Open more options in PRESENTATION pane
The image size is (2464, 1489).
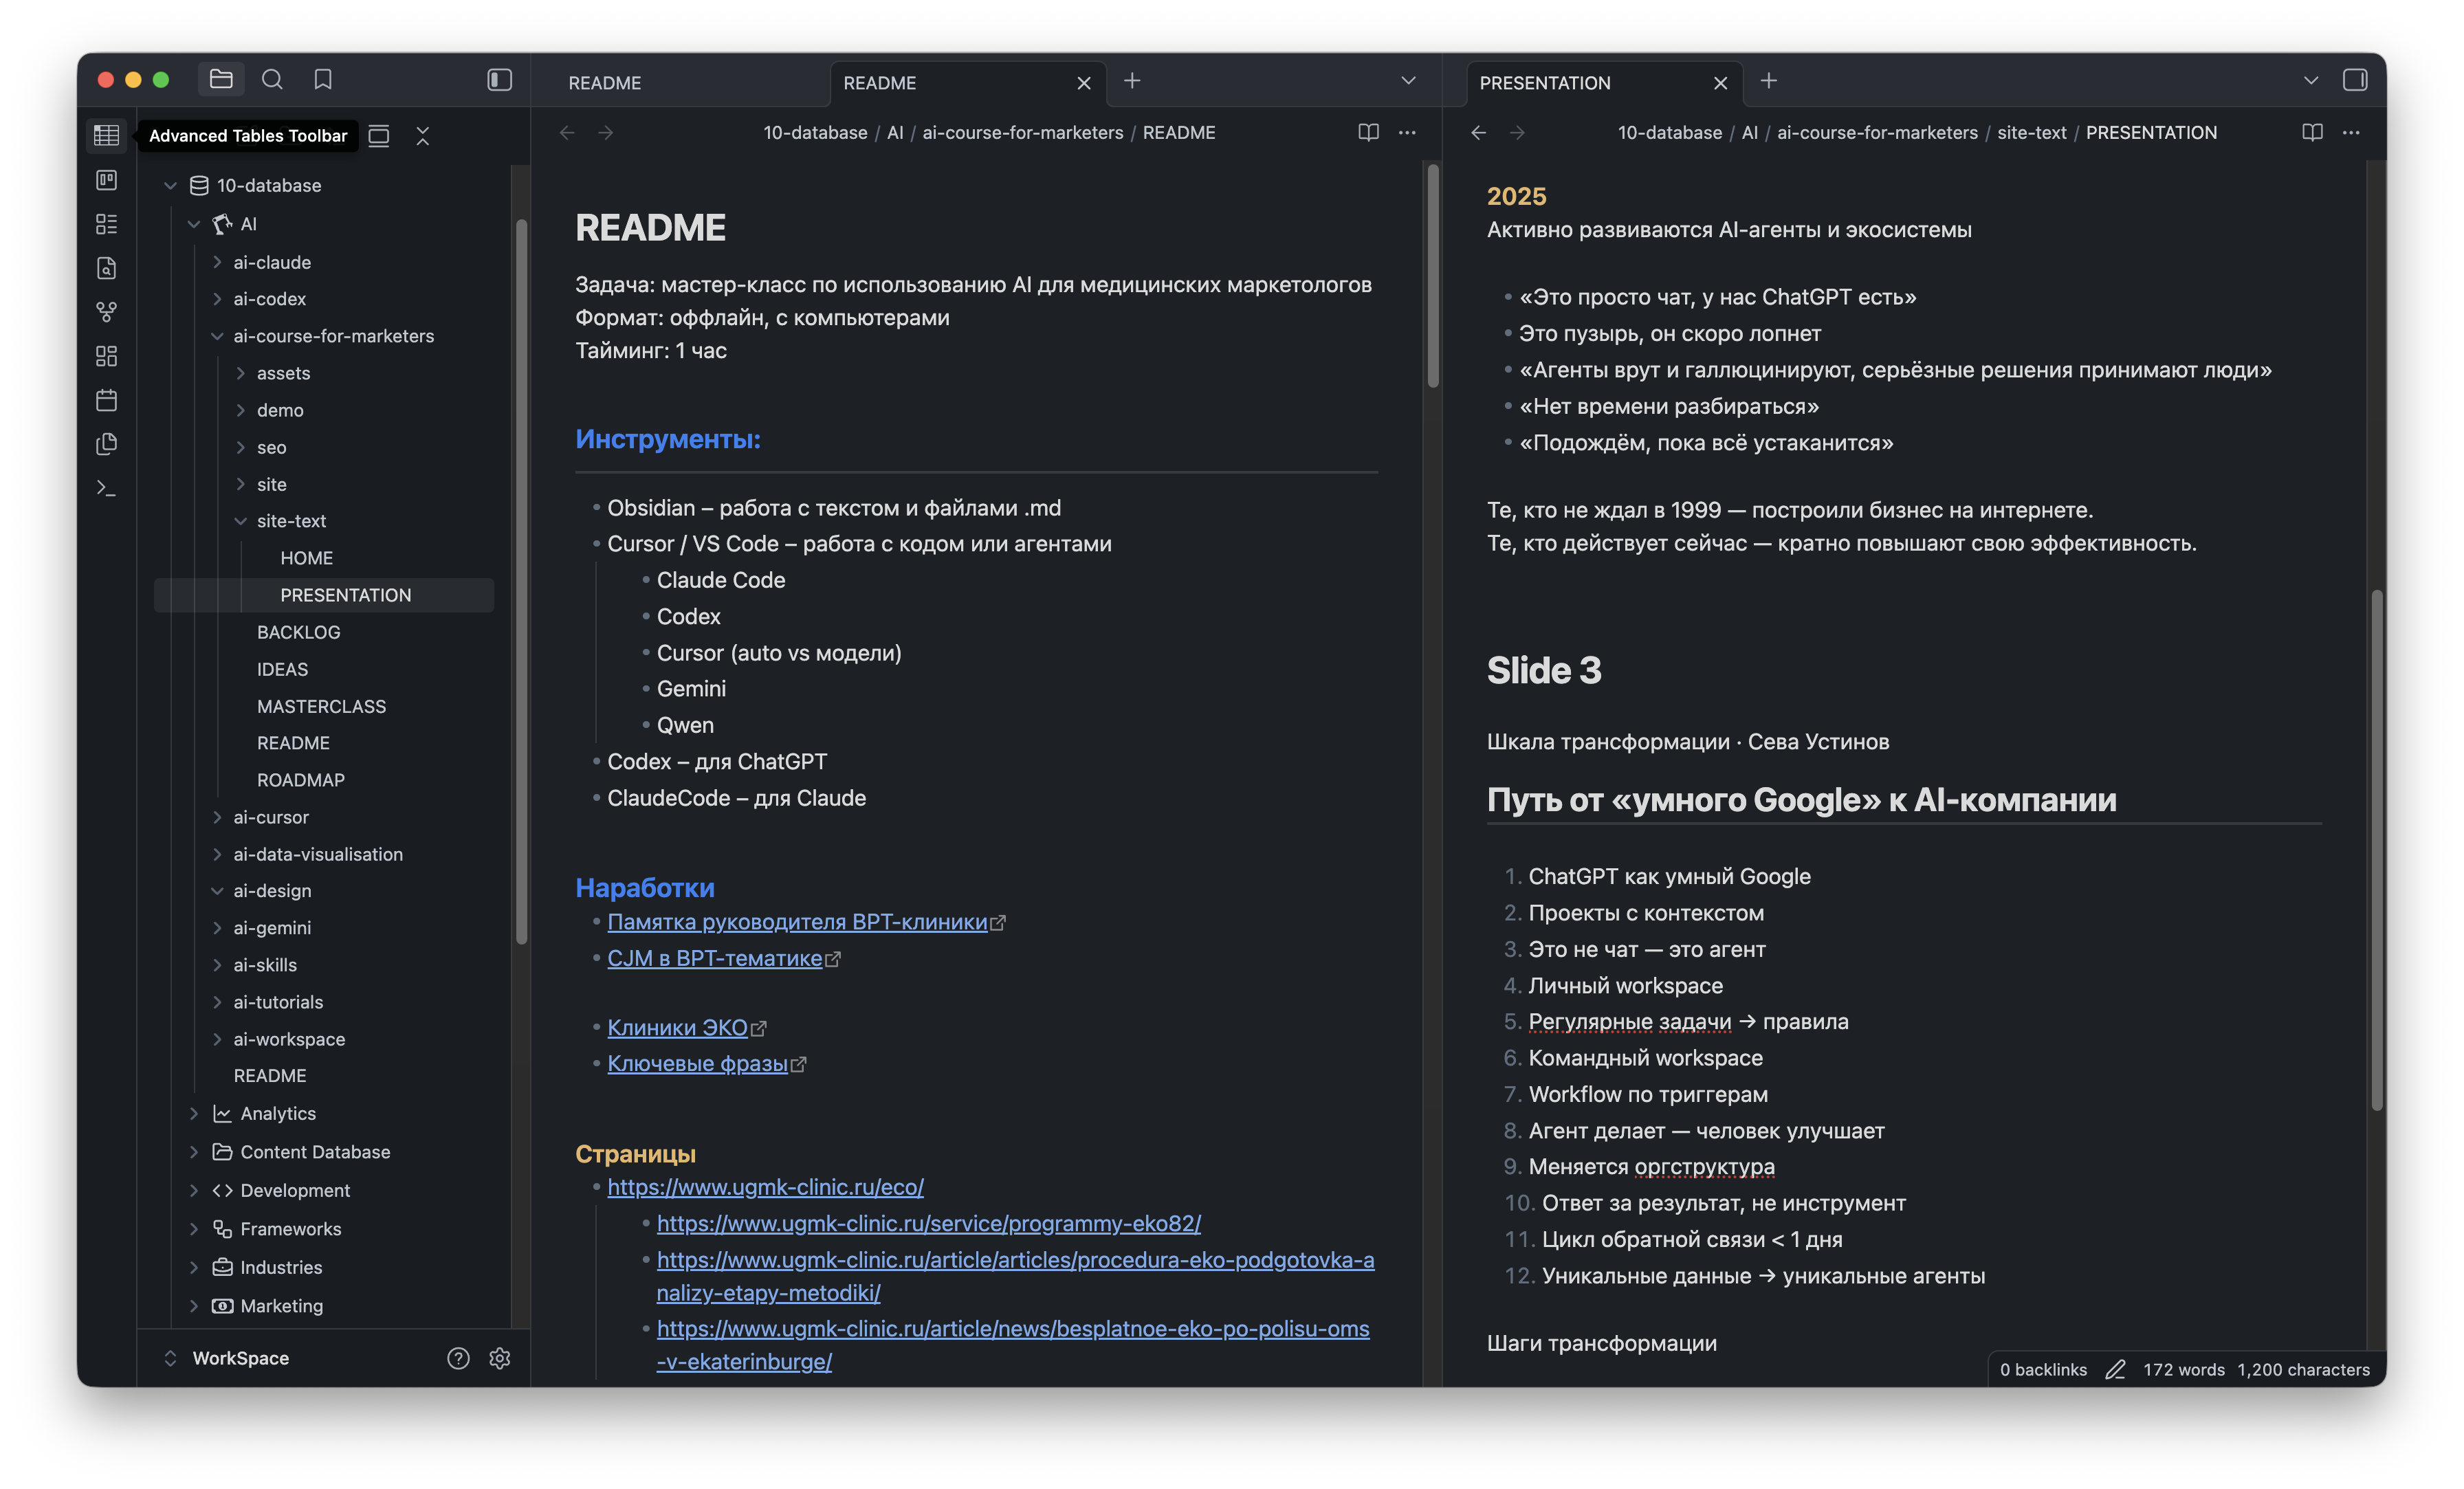(2351, 132)
